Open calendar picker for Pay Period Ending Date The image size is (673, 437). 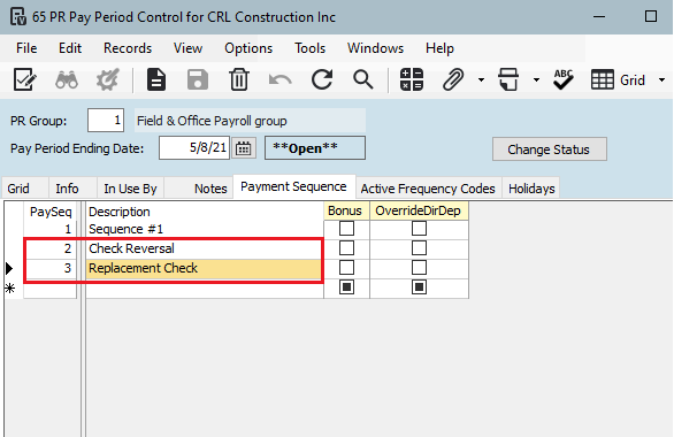pos(243,149)
